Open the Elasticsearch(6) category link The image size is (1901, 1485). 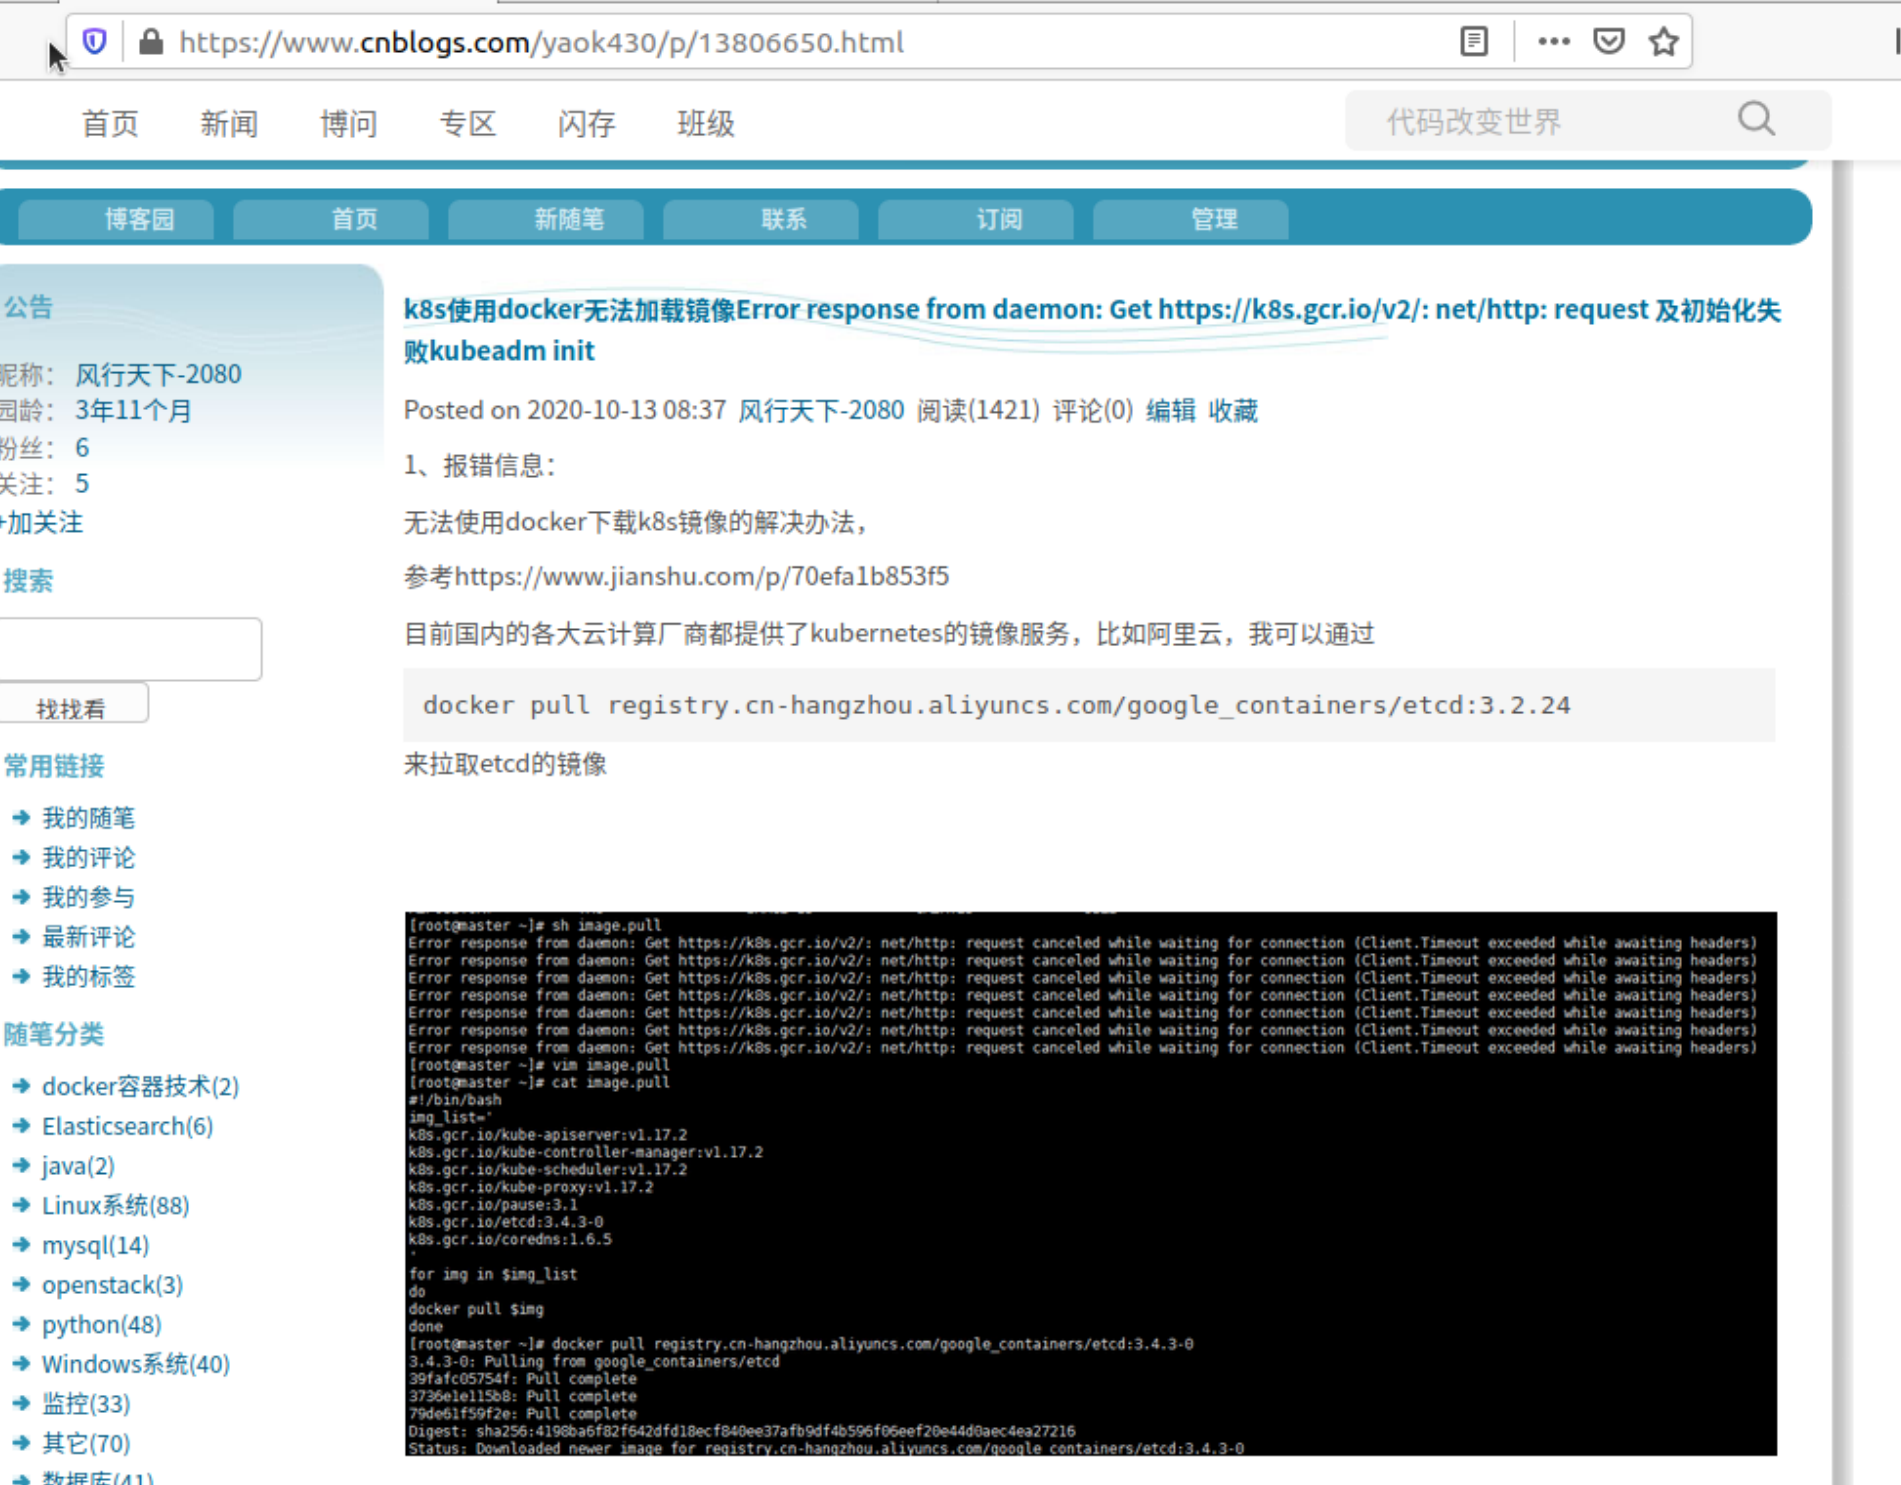point(127,1125)
